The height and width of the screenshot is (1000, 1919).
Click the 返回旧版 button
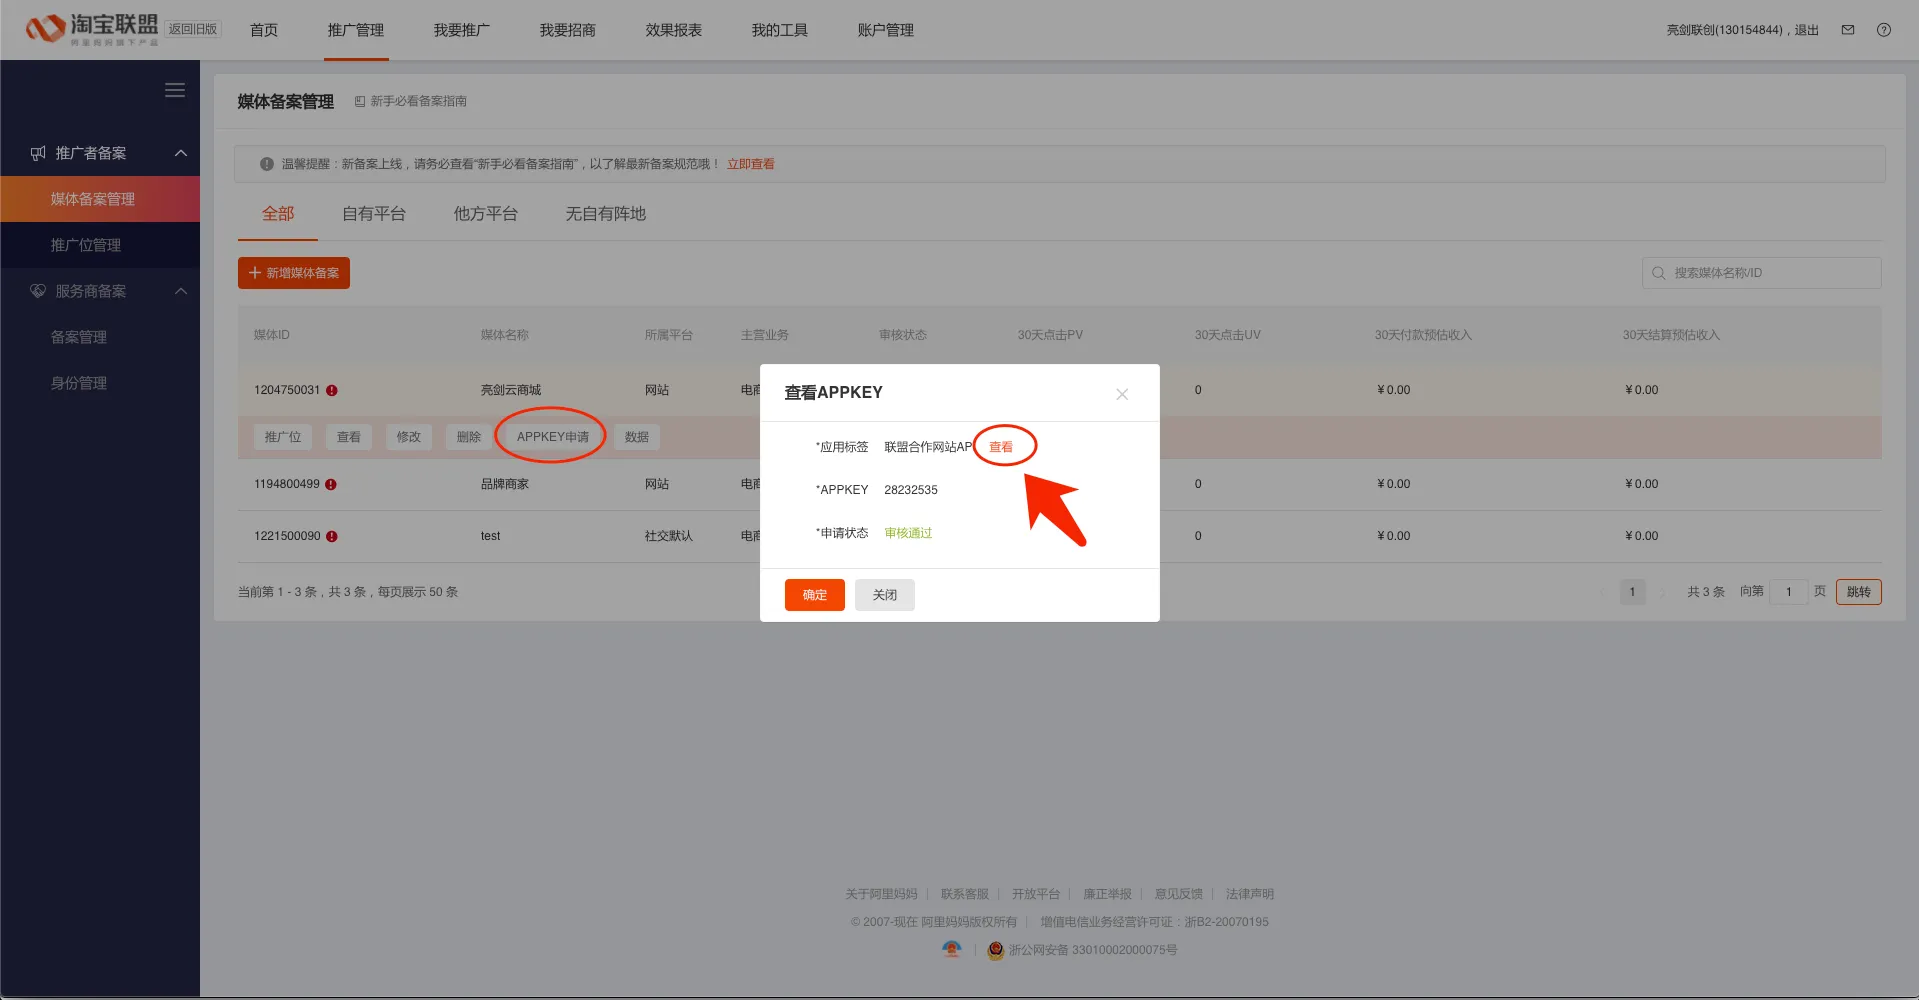[193, 29]
